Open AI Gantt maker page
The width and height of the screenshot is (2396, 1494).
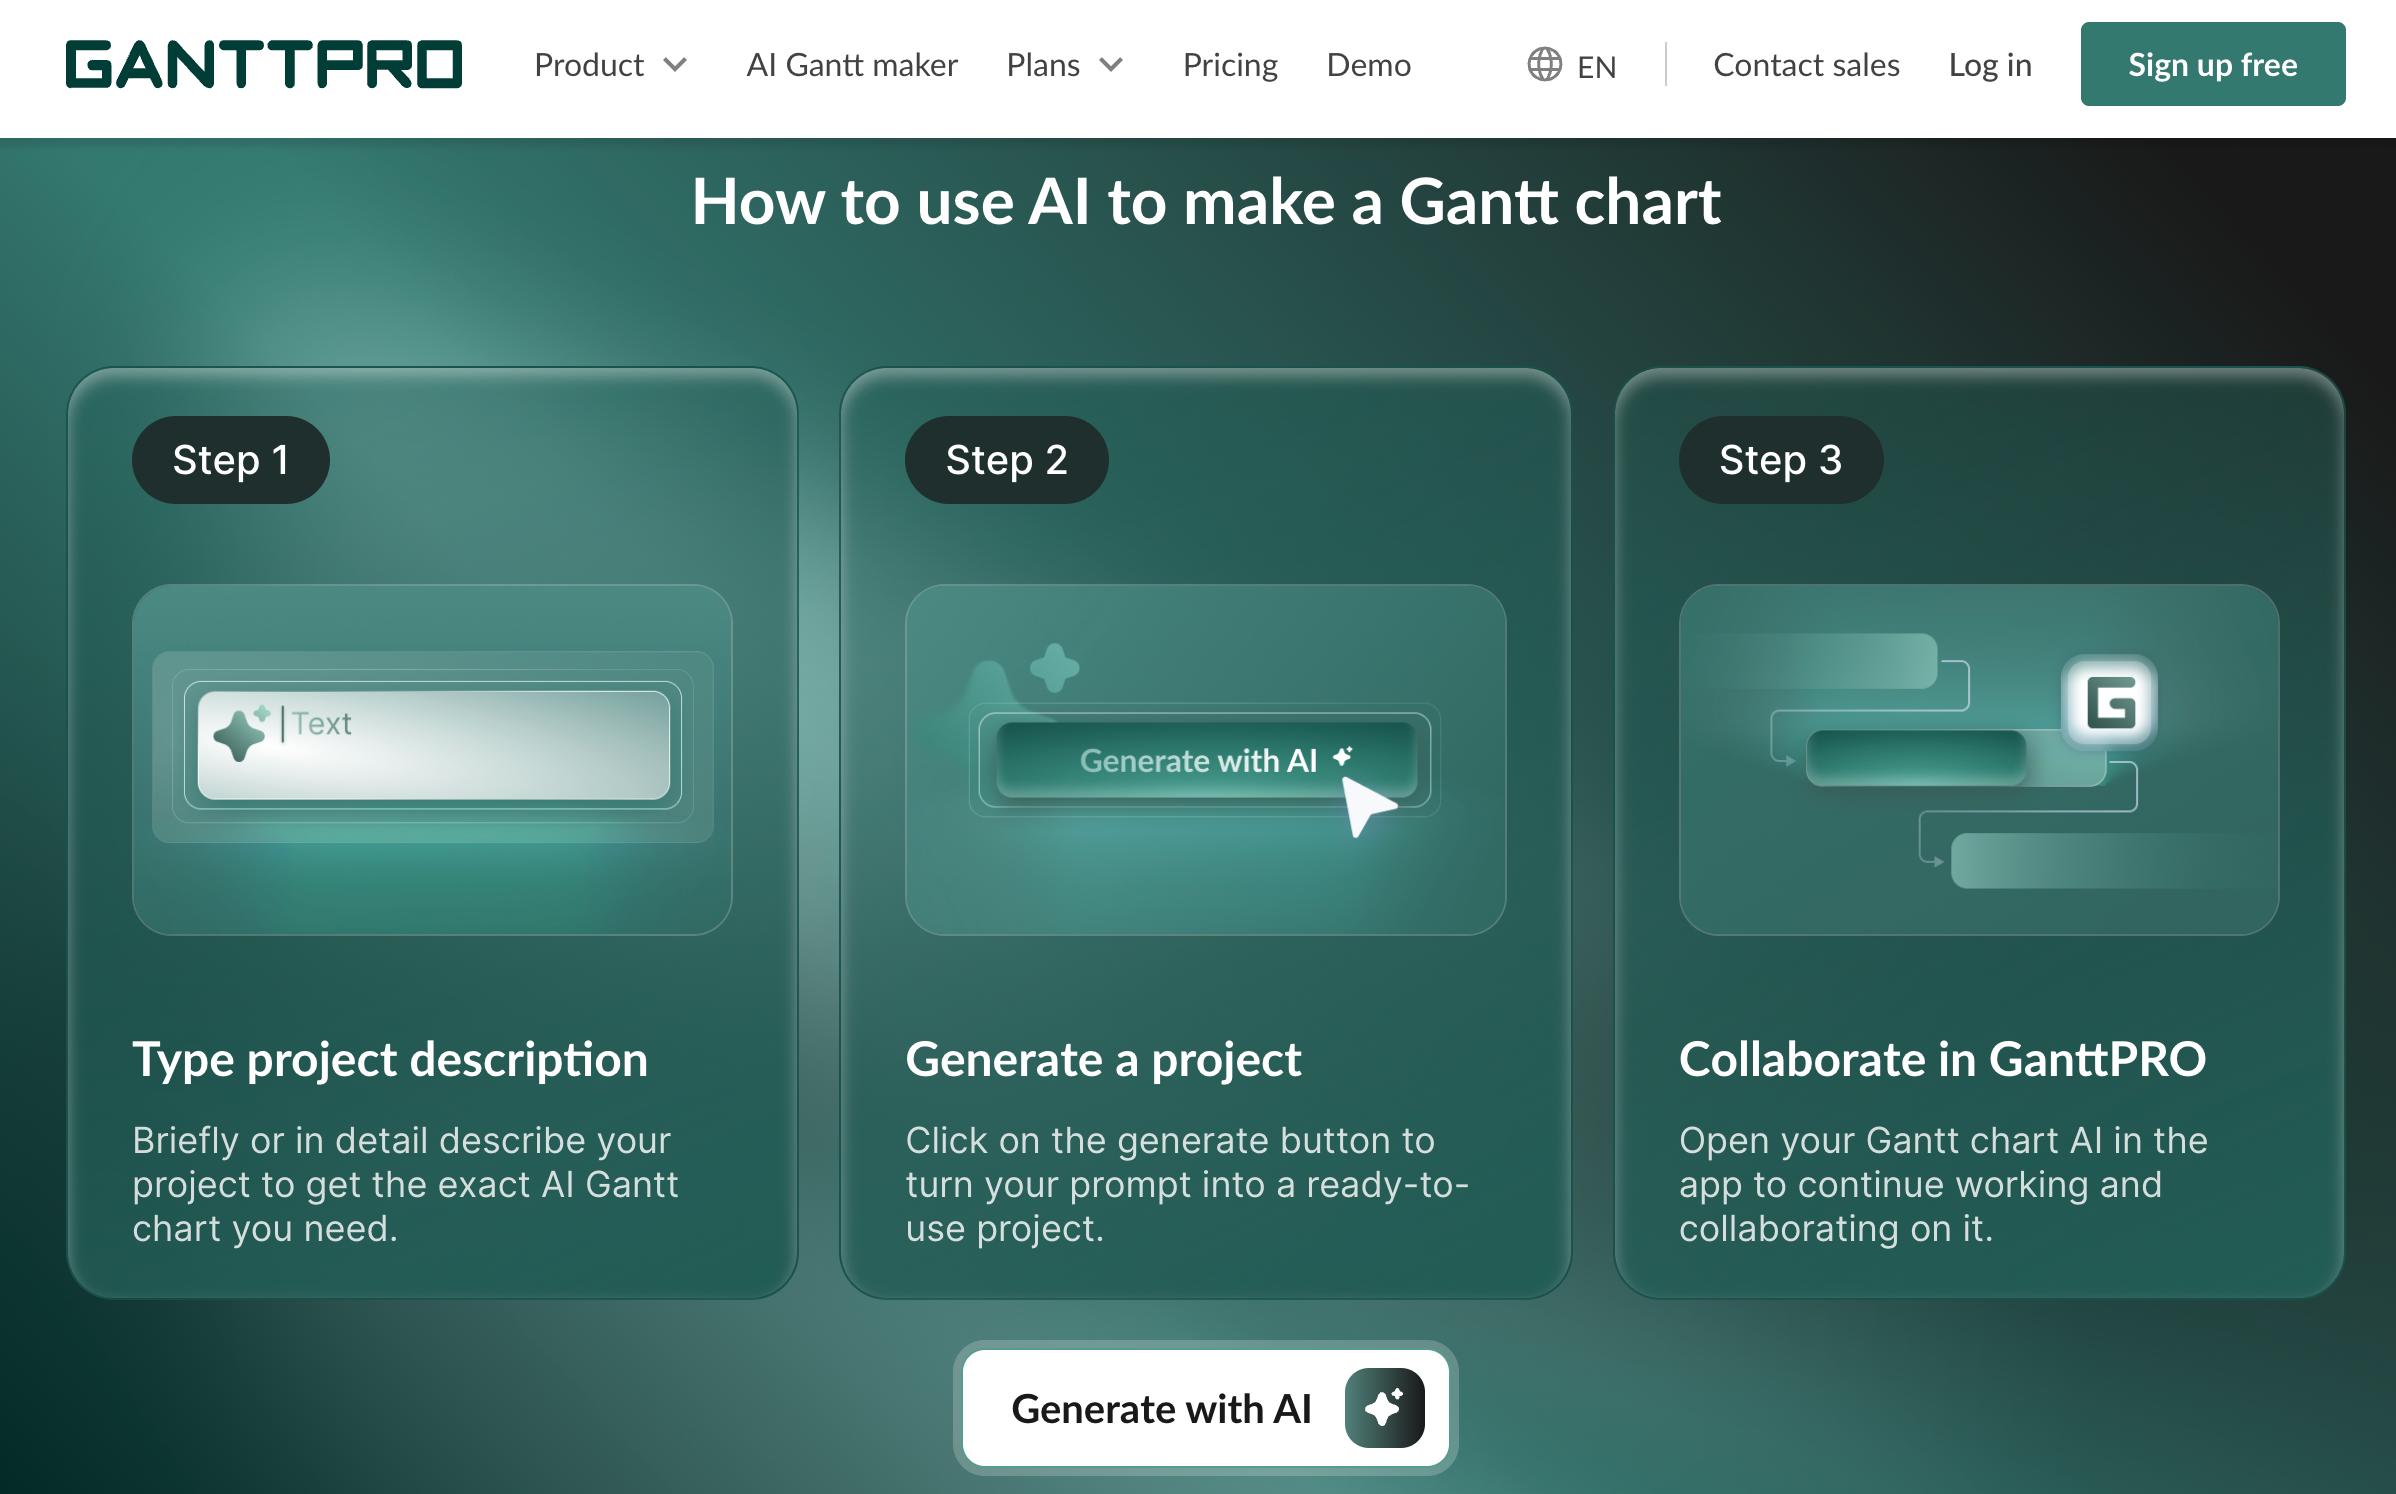pos(852,65)
